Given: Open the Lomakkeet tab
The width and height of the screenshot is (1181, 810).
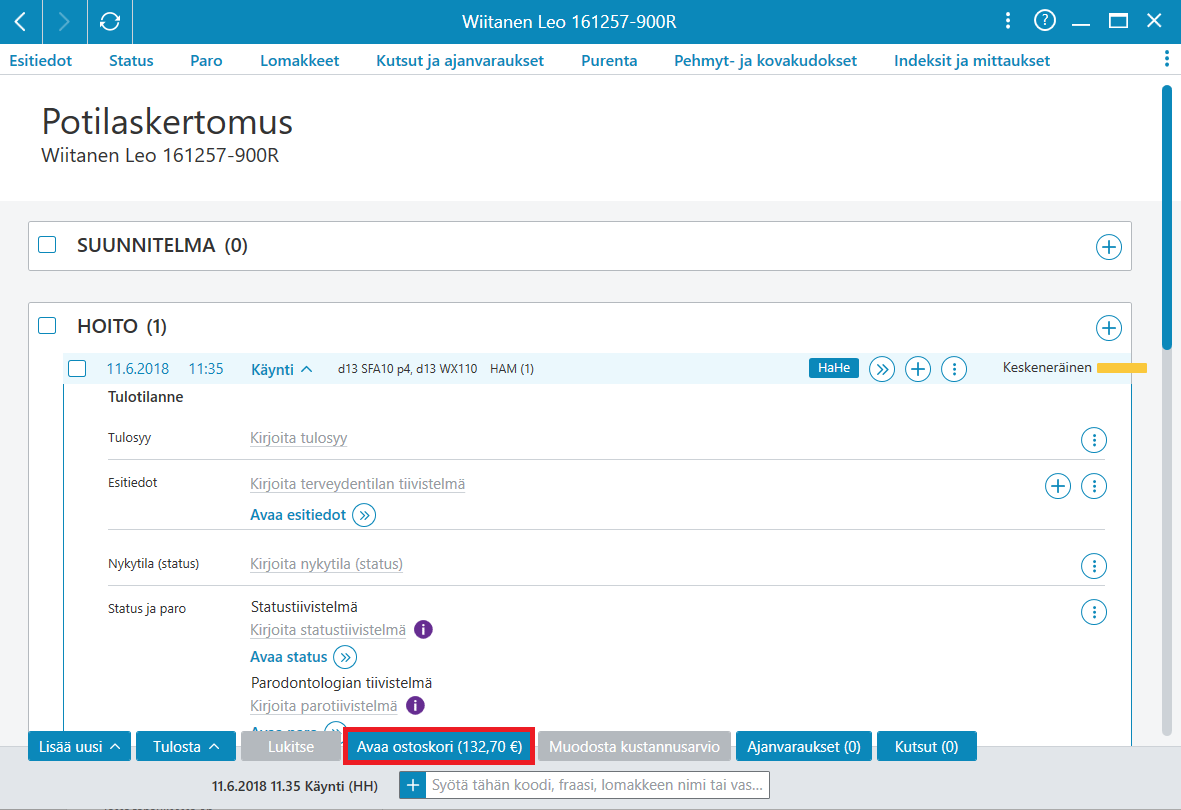Looking at the screenshot, I should [300, 60].
